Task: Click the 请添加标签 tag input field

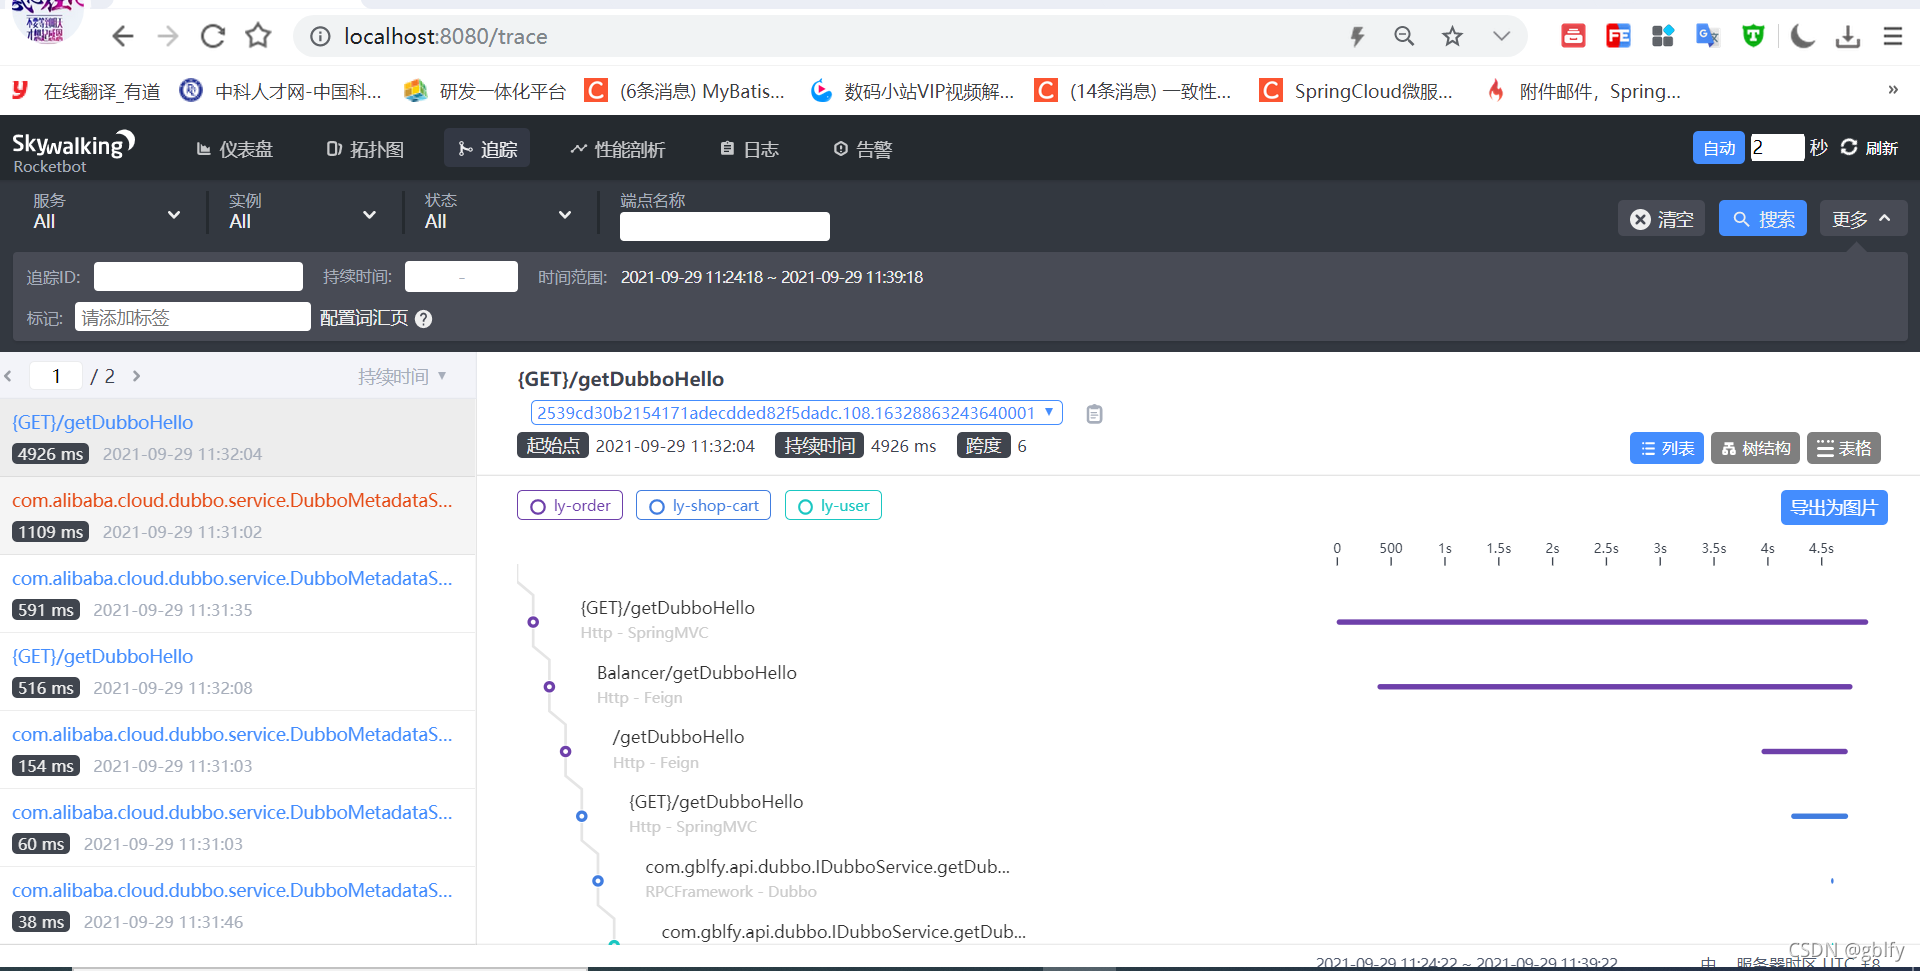Action: (x=193, y=317)
